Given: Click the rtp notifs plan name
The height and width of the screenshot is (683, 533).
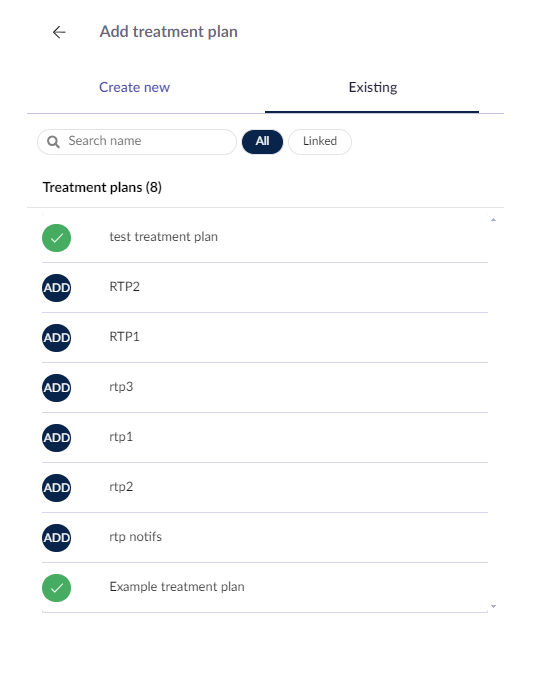Looking at the screenshot, I should (135, 537).
